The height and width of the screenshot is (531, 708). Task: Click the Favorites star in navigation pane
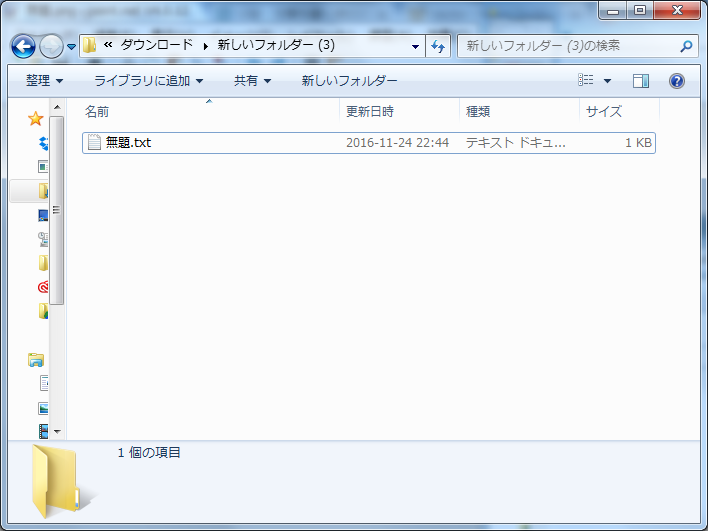[x=35, y=119]
